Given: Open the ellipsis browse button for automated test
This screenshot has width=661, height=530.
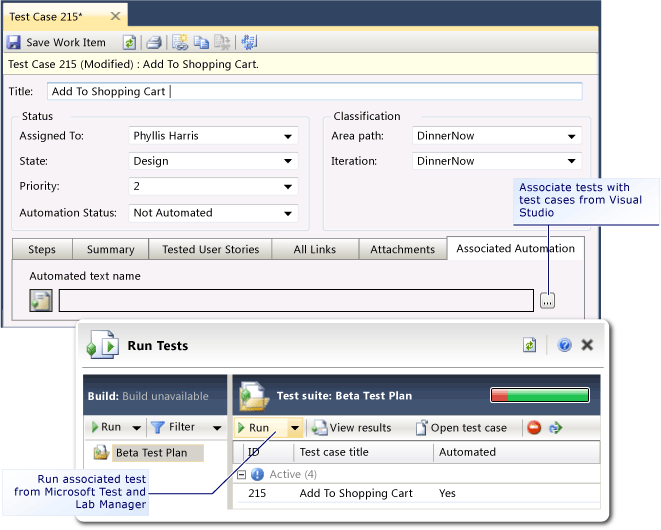Looking at the screenshot, I should click(x=547, y=301).
